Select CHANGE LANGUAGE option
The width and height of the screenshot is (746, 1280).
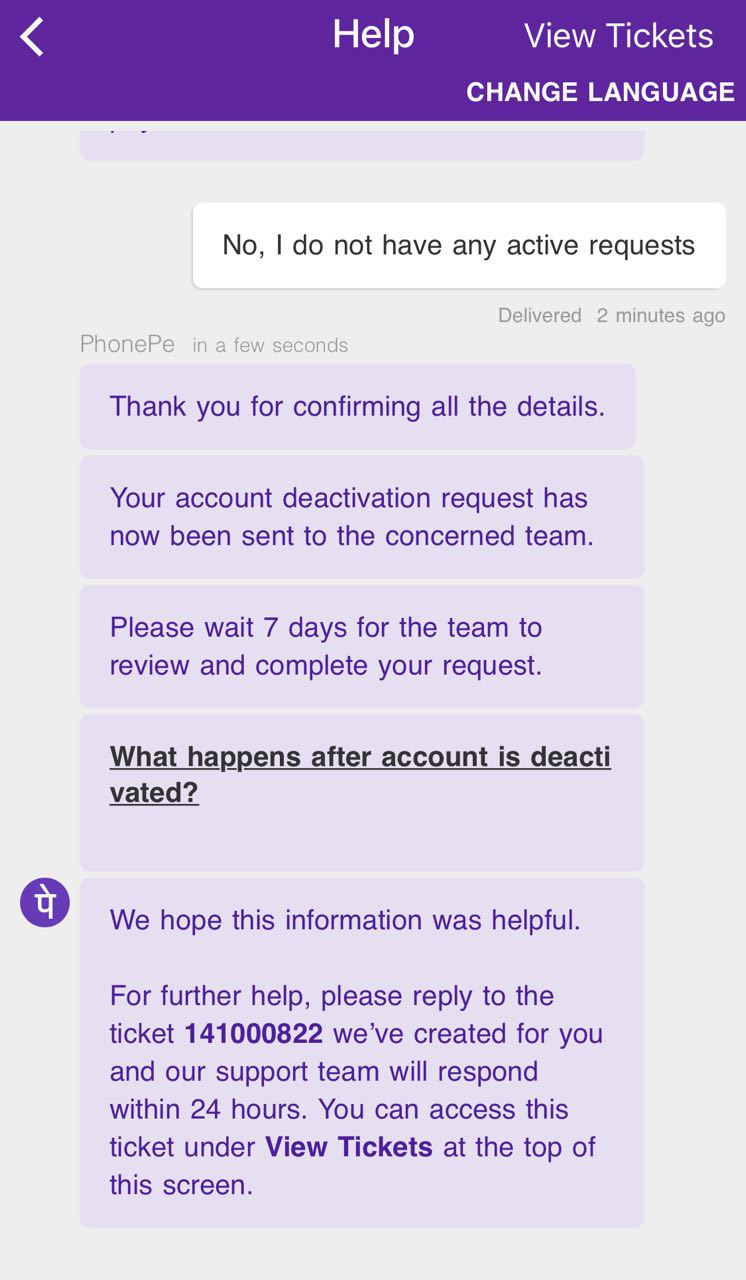(x=600, y=92)
